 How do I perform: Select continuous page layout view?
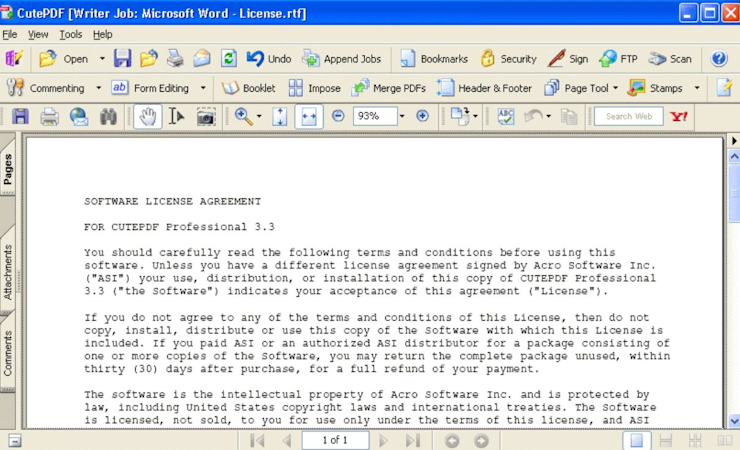pos(666,441)
